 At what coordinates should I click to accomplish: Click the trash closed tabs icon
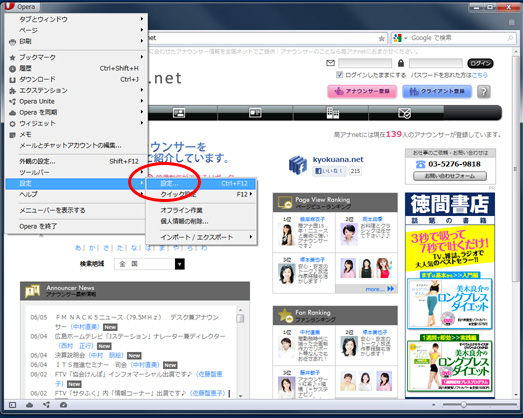[x=511, y=22]
